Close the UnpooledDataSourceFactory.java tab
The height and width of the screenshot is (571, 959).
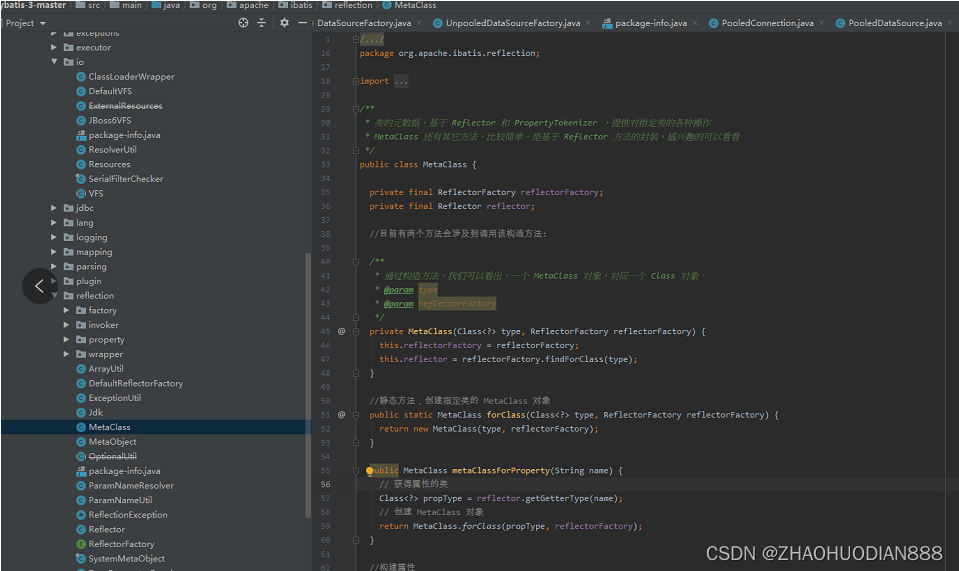pos(588,23)
